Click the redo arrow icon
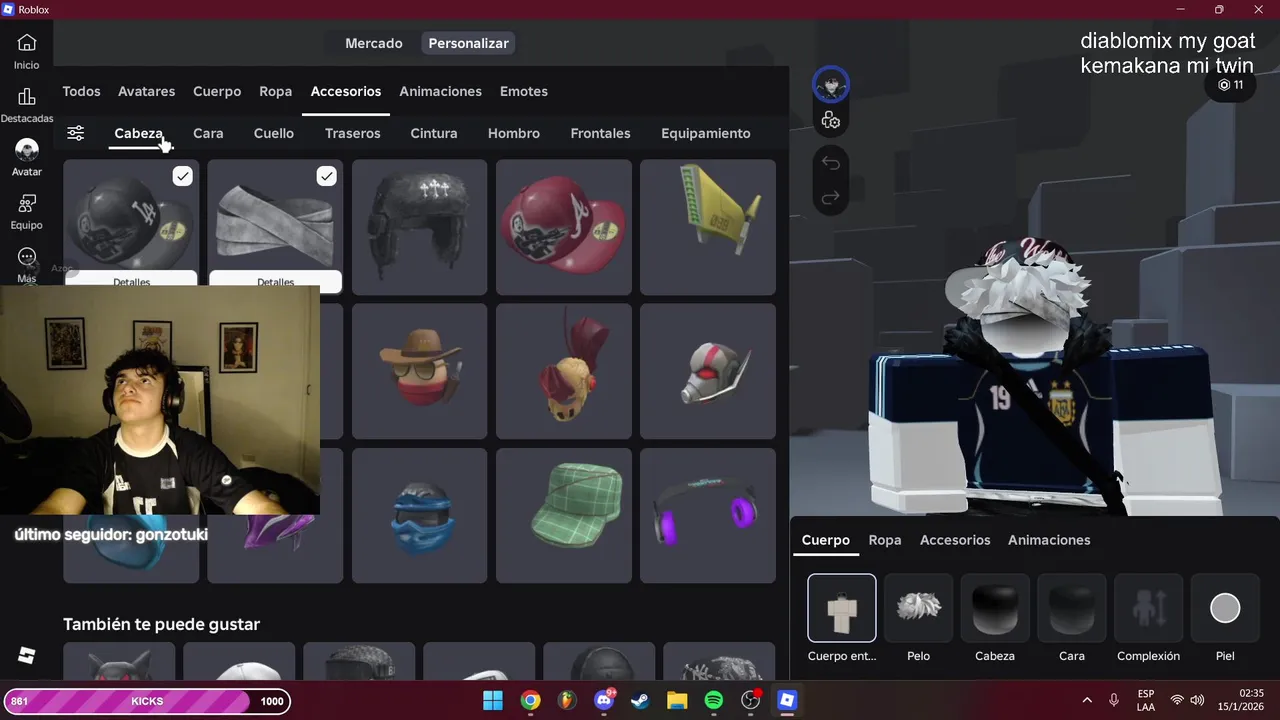The width and height of the screenshot is (1280, 720). (x=831, y=198)
